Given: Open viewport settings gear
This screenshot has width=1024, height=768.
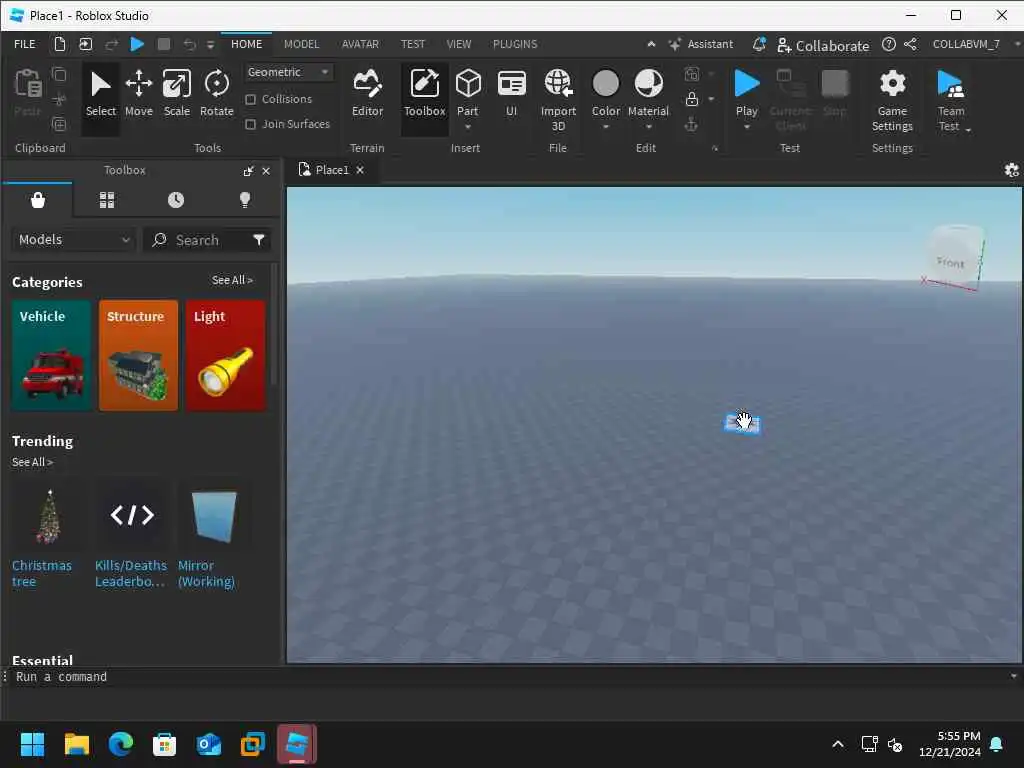Looking at the screenshot, I should [x=1011, y=170].
